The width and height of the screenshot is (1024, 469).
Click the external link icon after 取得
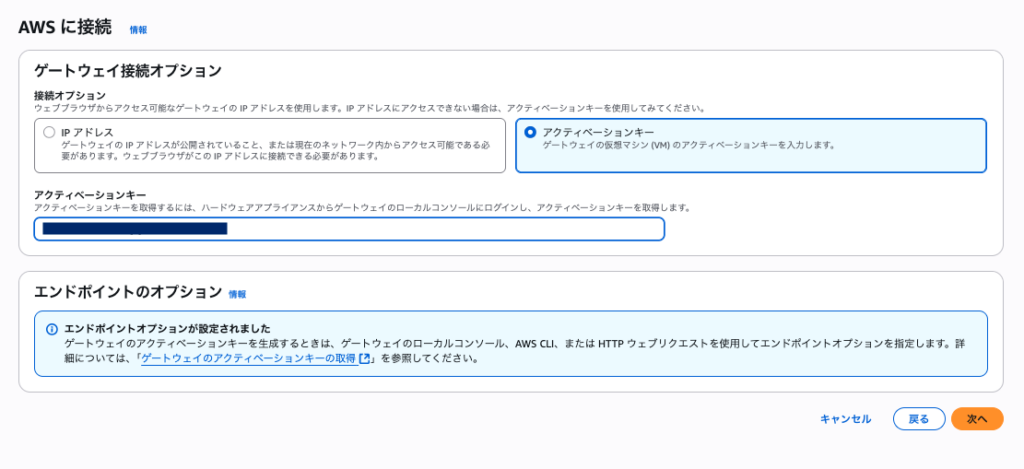tap(365, 359)
